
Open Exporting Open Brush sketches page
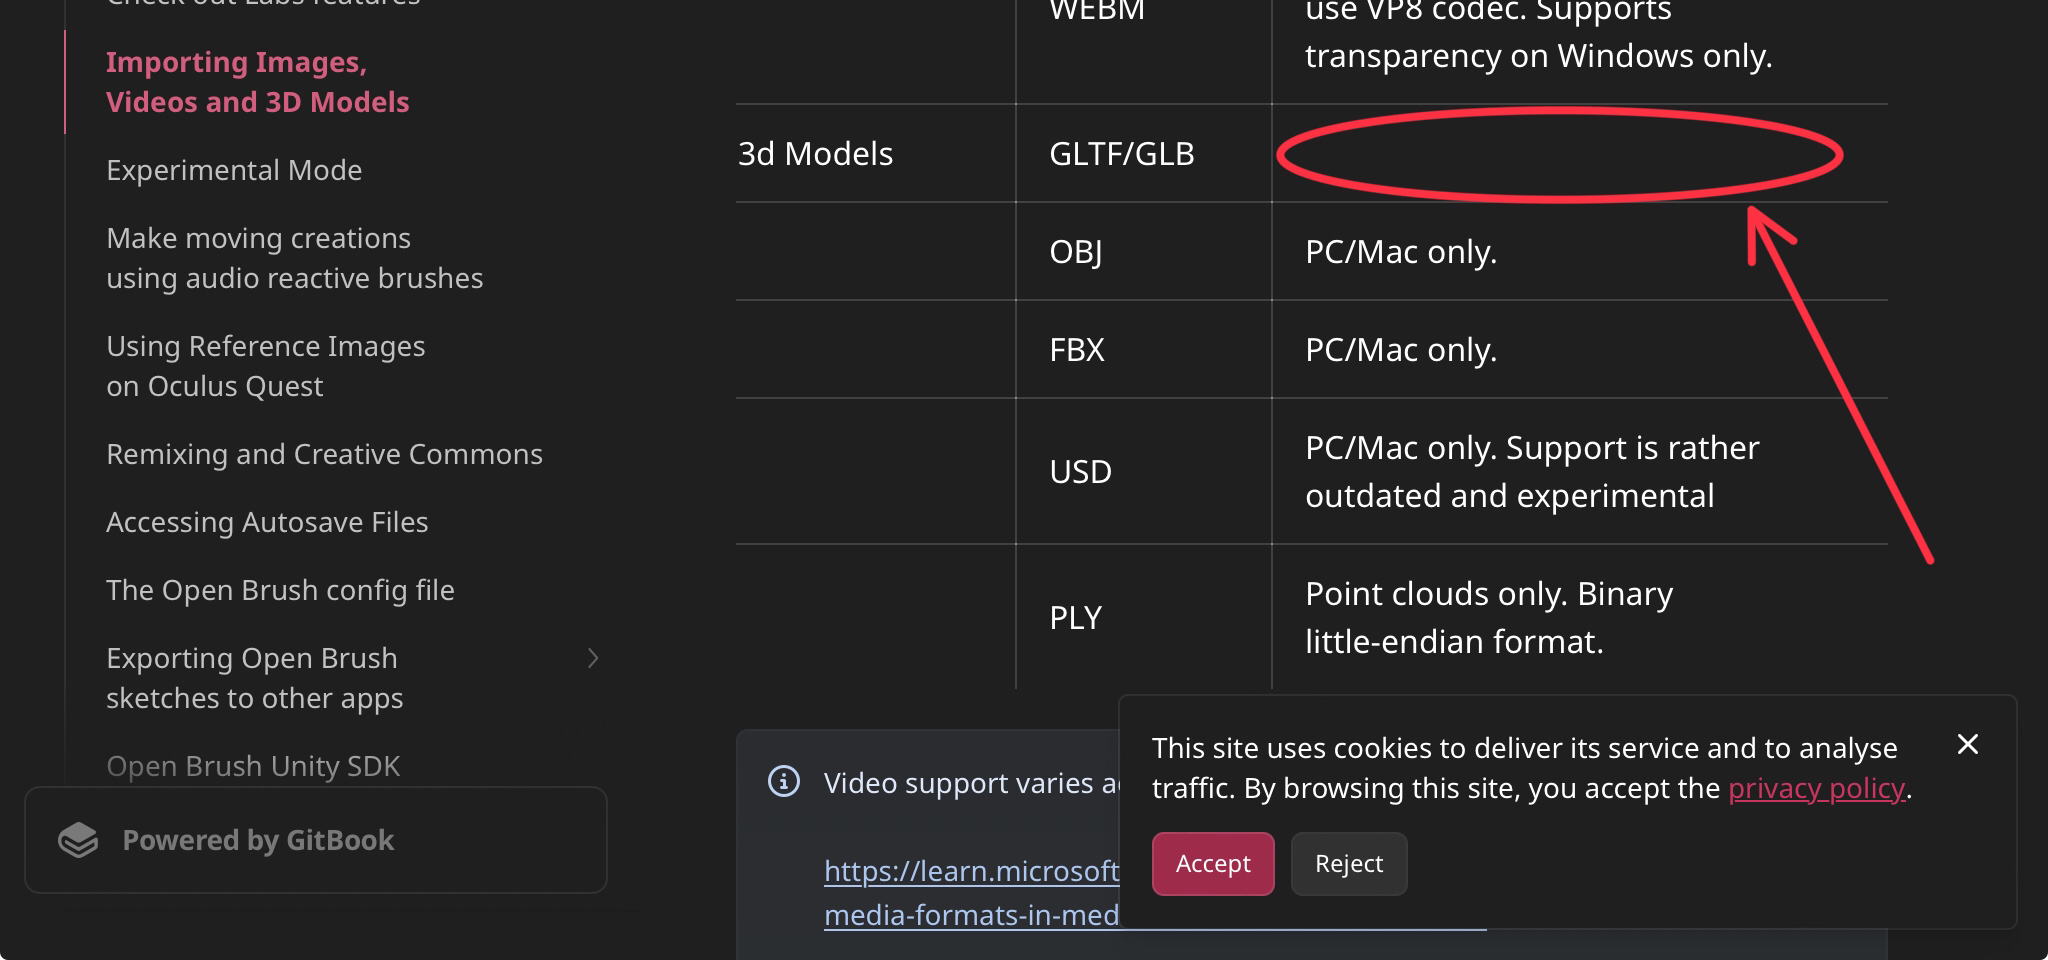click(254, 678)
